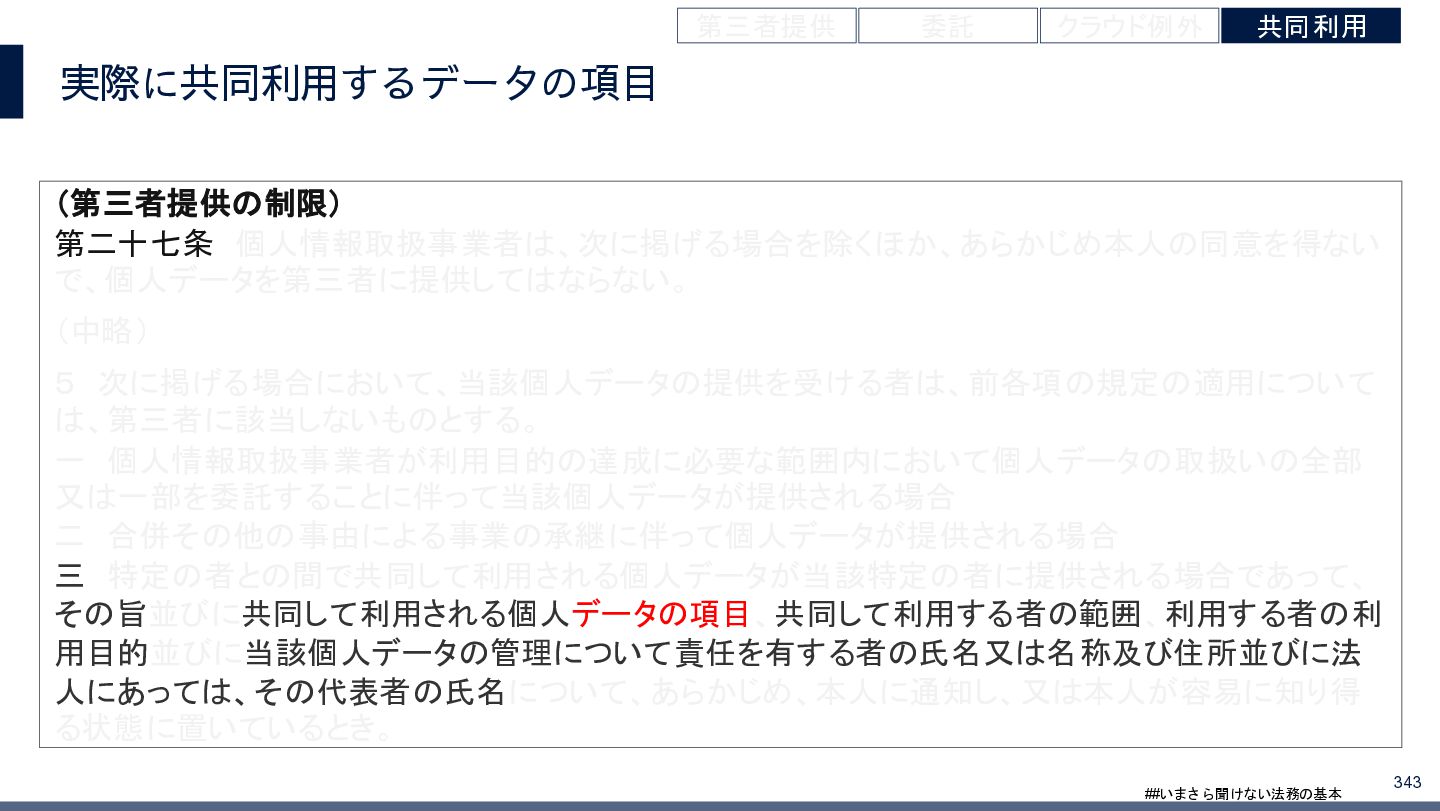Click the item number 三
This screenshot has width=1440, height=811.
[x=69, y=575]
